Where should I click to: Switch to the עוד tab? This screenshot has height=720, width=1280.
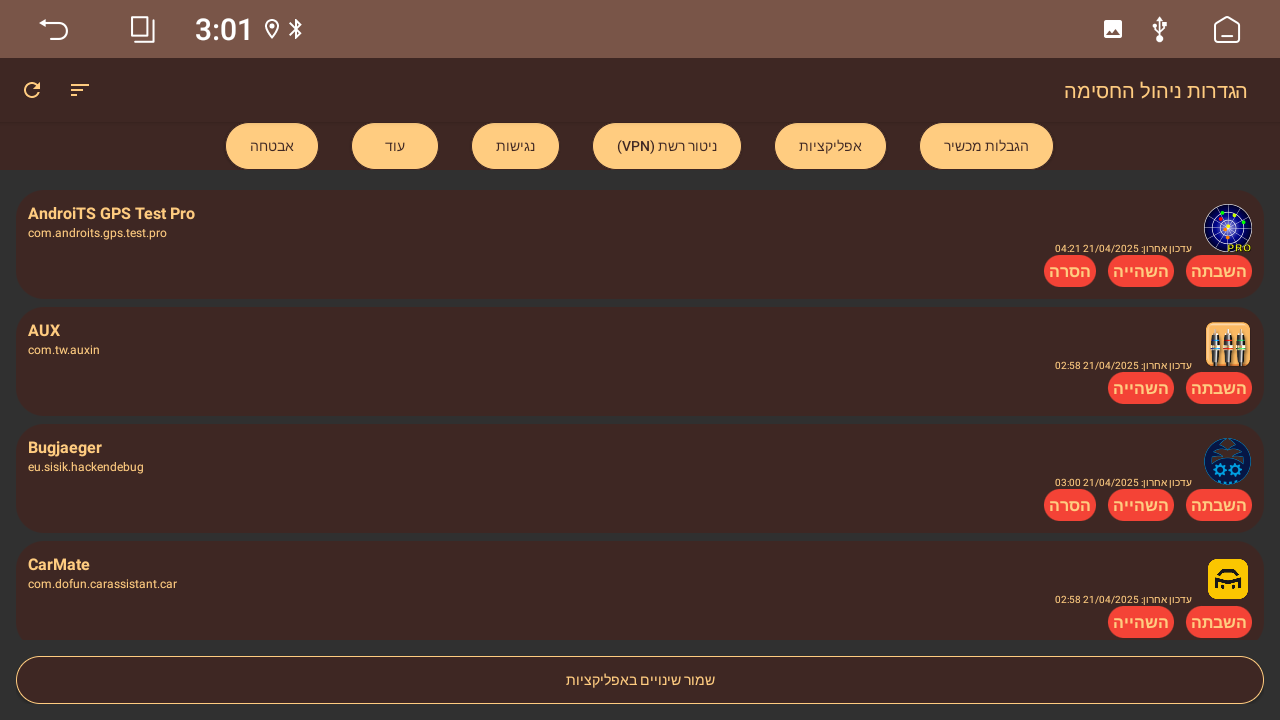coord(395,146)
